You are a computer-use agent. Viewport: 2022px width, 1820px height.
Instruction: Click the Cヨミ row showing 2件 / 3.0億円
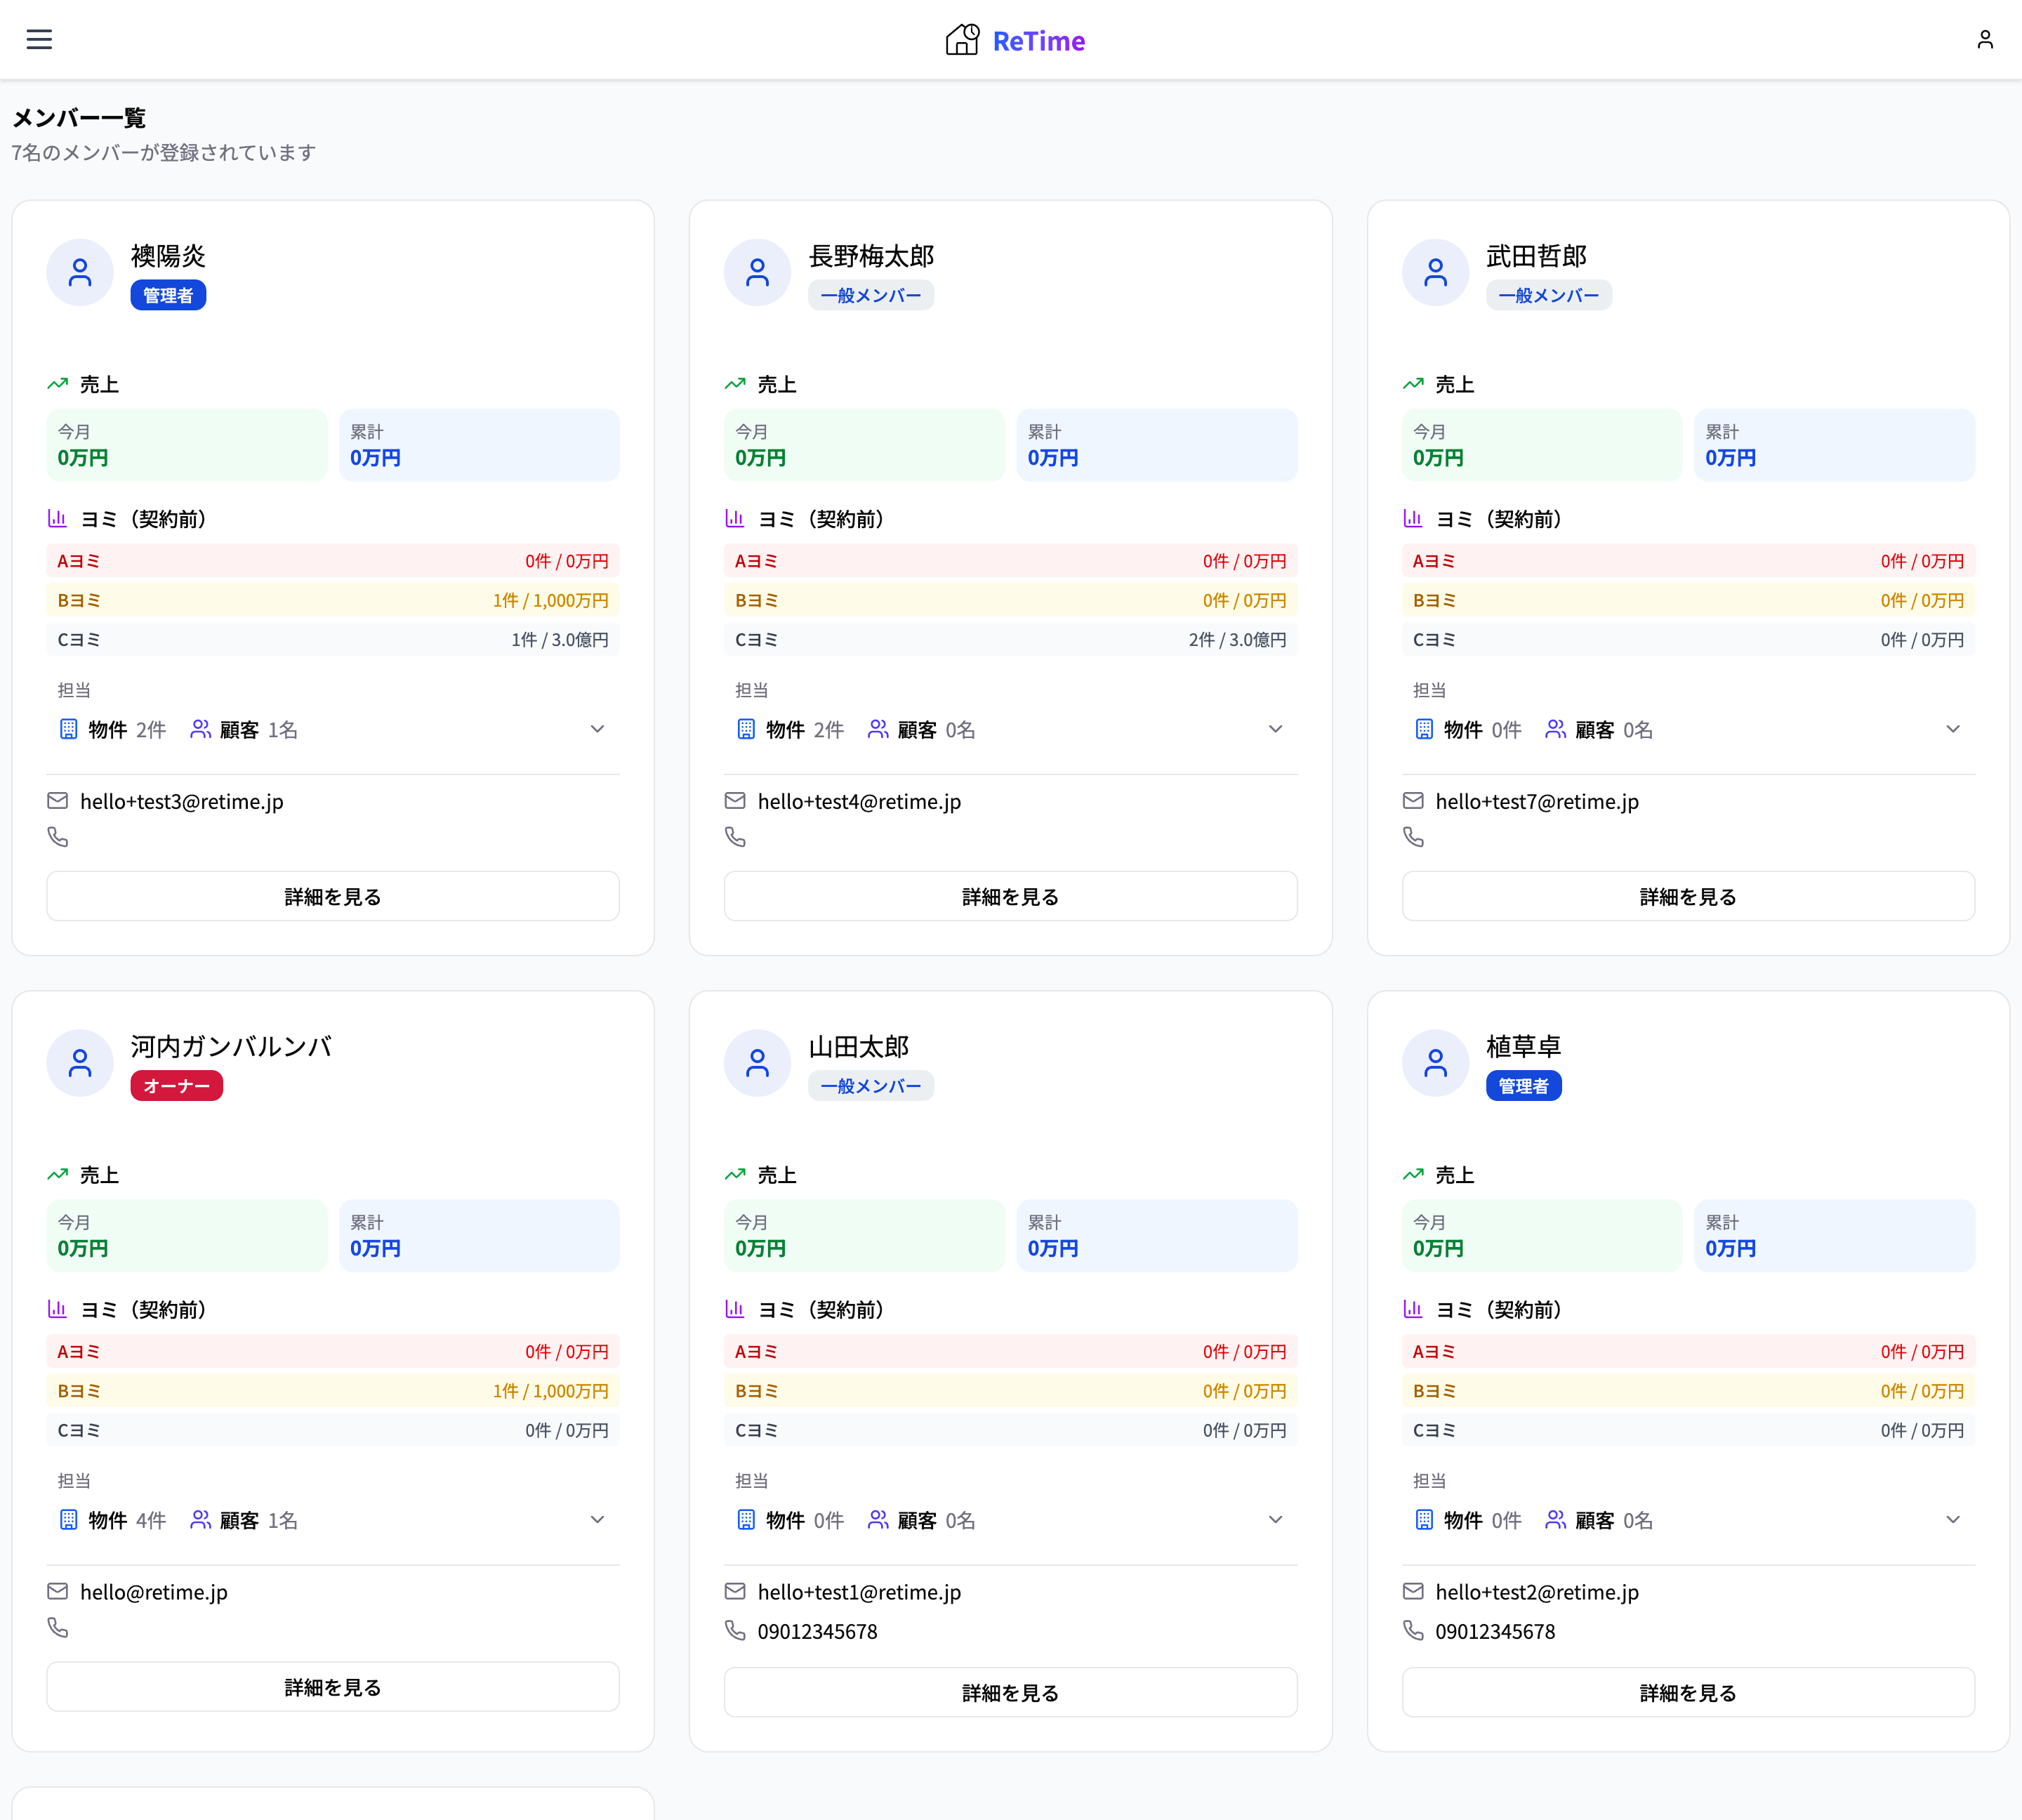pos(1010,639)
